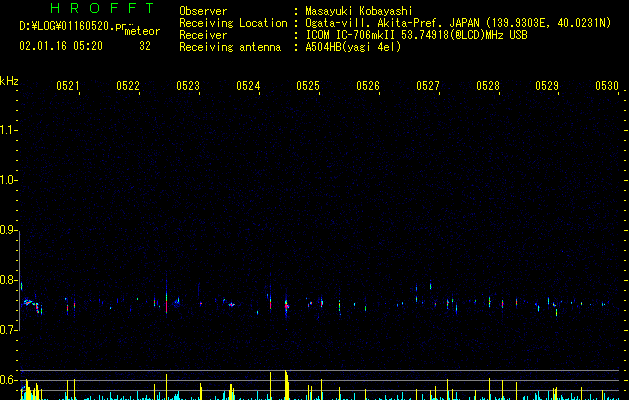Click the 0527 time marker
629x400 pixels.
click(x=428, y=86)
